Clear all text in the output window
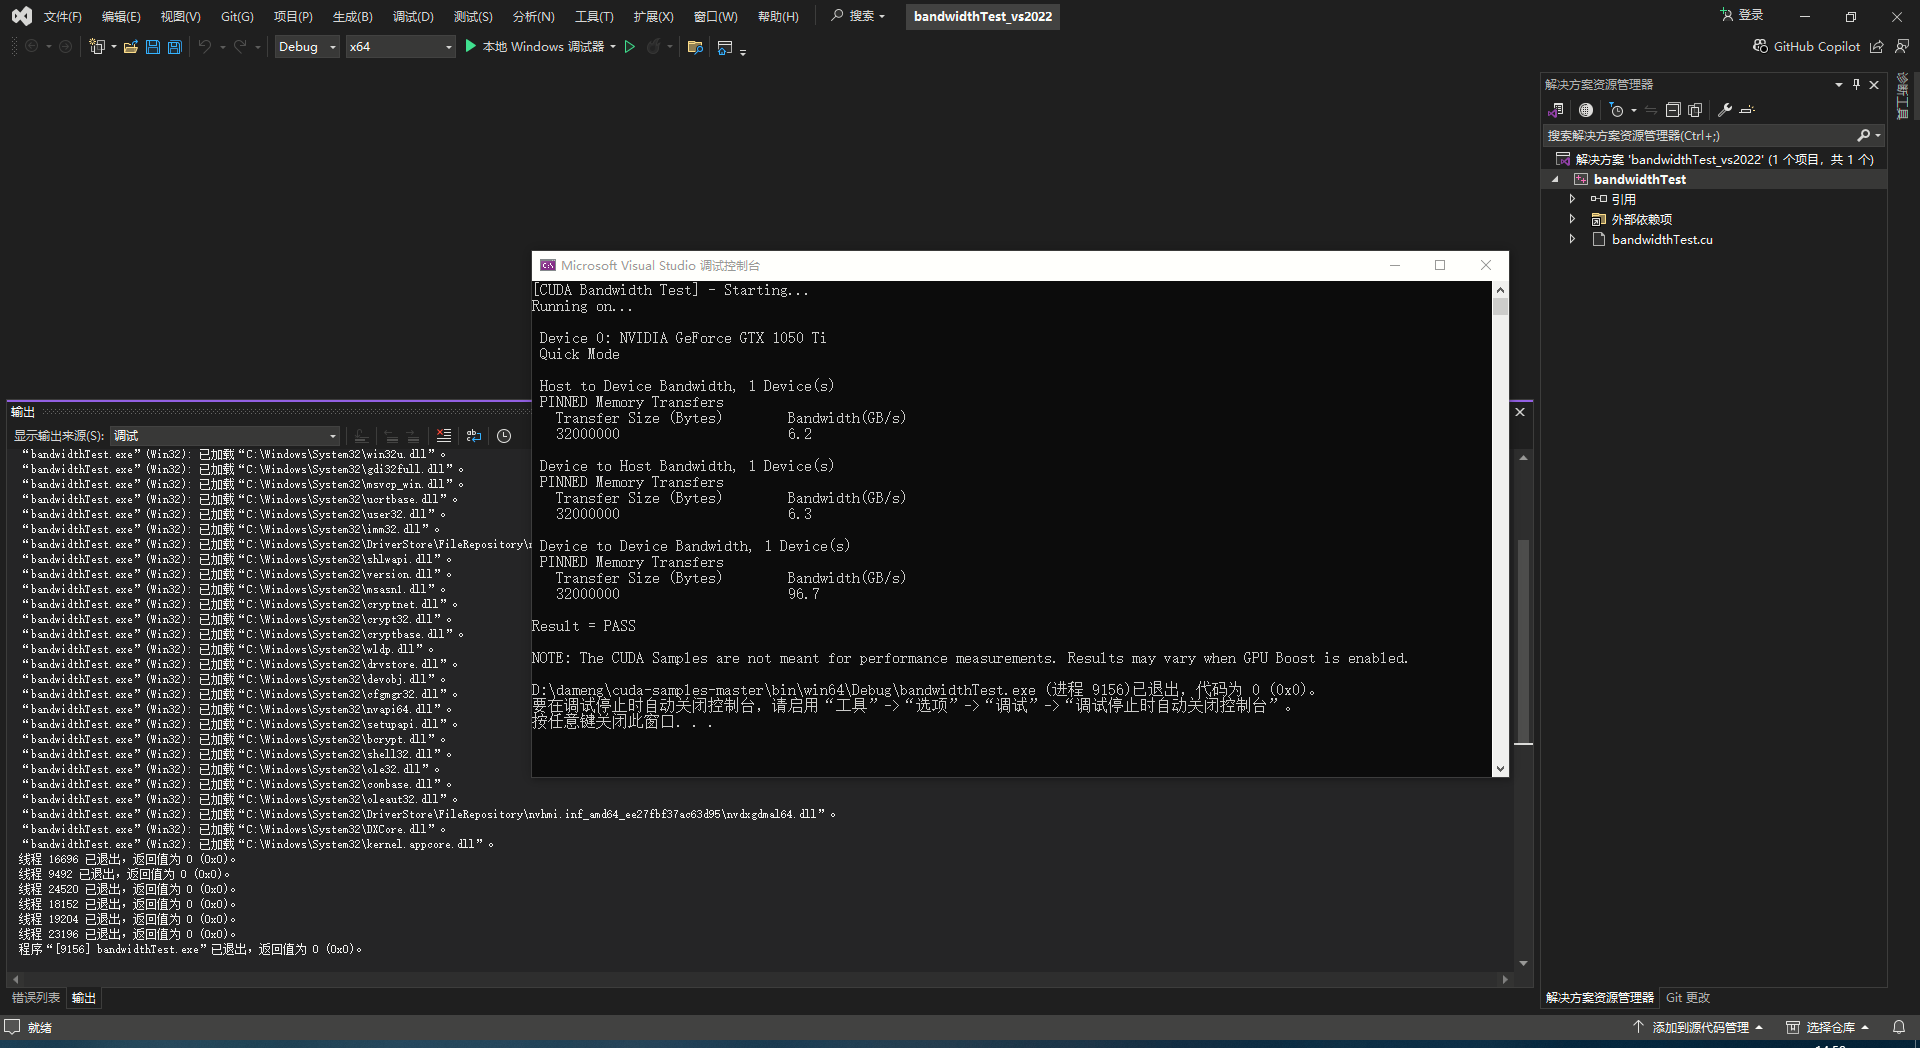 coord(444,436)
